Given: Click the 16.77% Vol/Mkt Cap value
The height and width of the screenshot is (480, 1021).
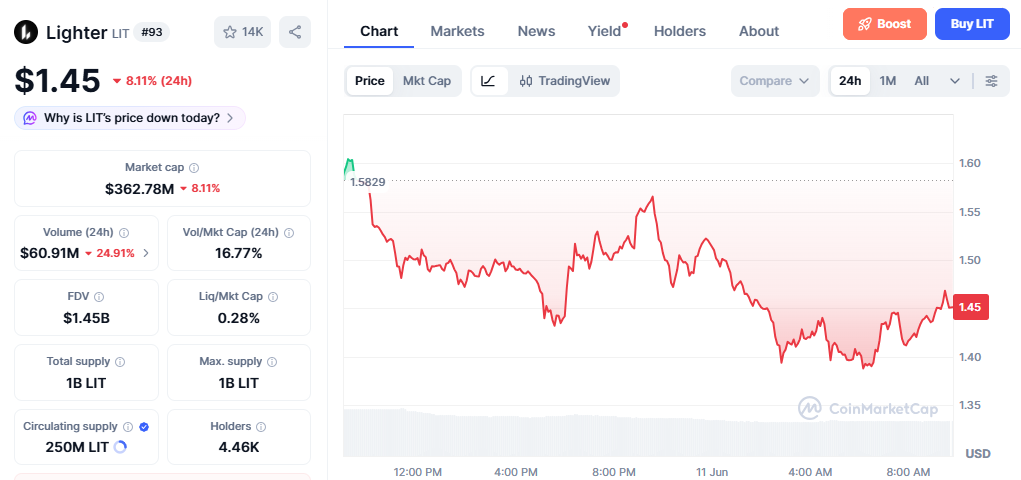Looking at the screenshot, I should [x=239, y=253].
